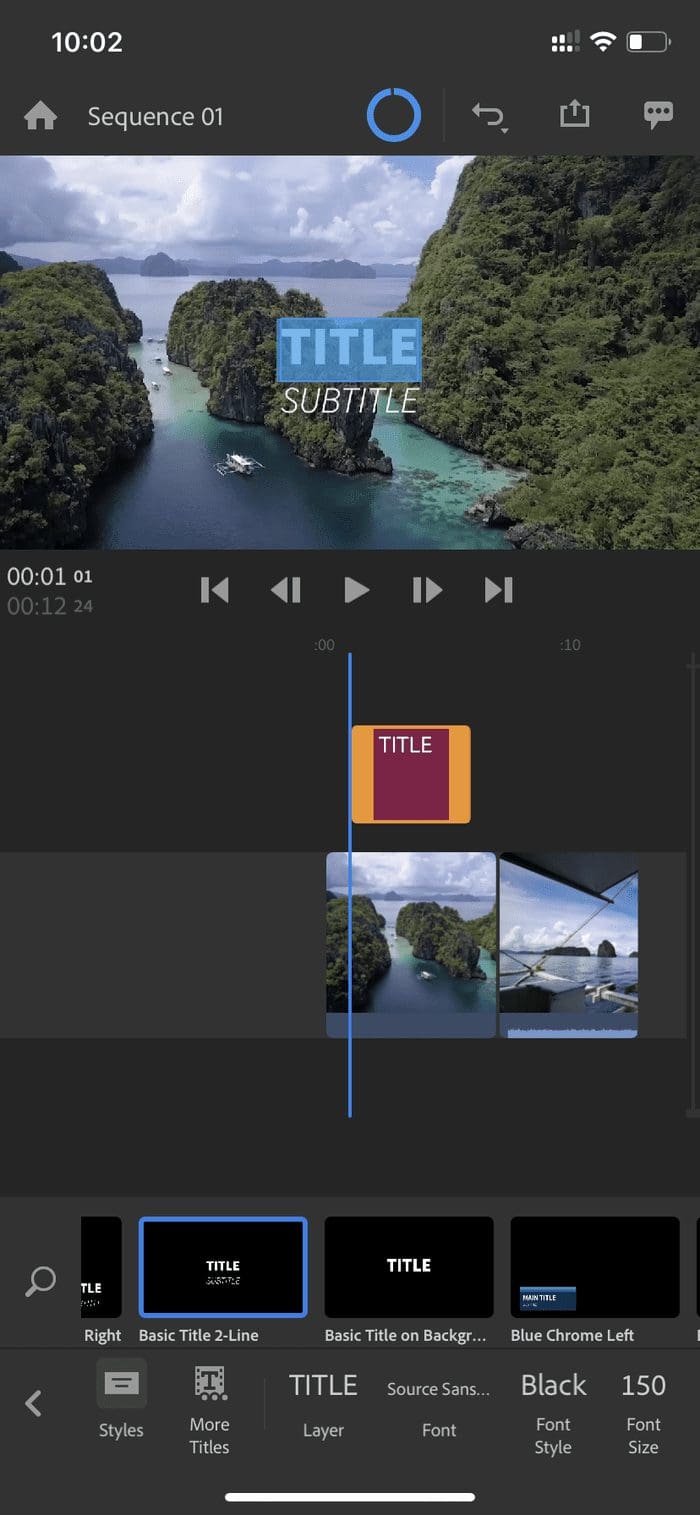Select the island aerial video clip
The image size is (700, 1515).
pyautogui.click(x=411, y=945)
